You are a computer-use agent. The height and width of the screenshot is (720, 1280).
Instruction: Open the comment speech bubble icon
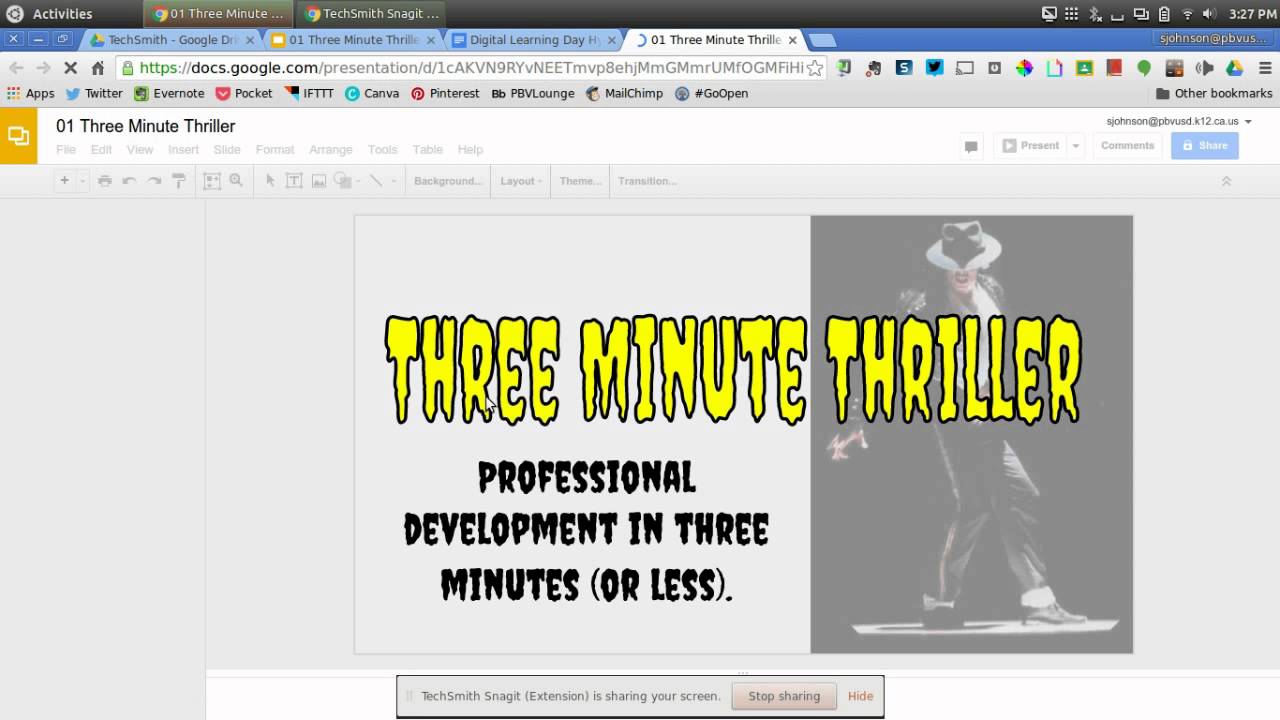(970, 146)
